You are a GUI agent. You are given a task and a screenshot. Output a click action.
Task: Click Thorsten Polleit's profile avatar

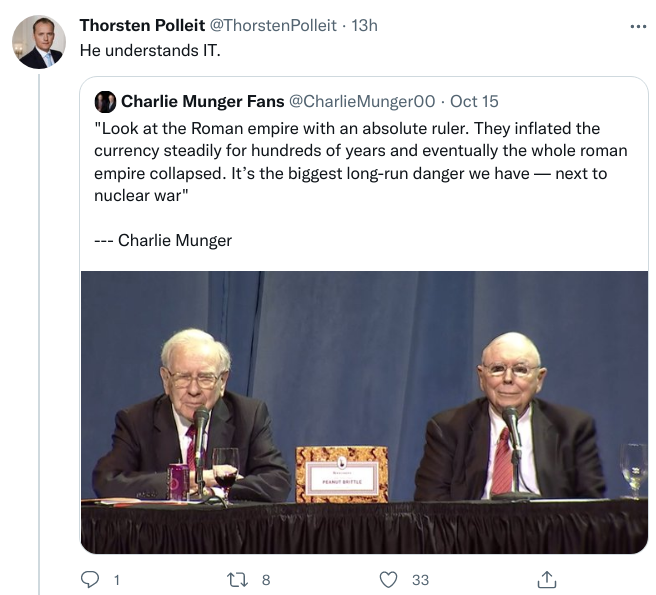pyautogui.click(x=39, y=42)
